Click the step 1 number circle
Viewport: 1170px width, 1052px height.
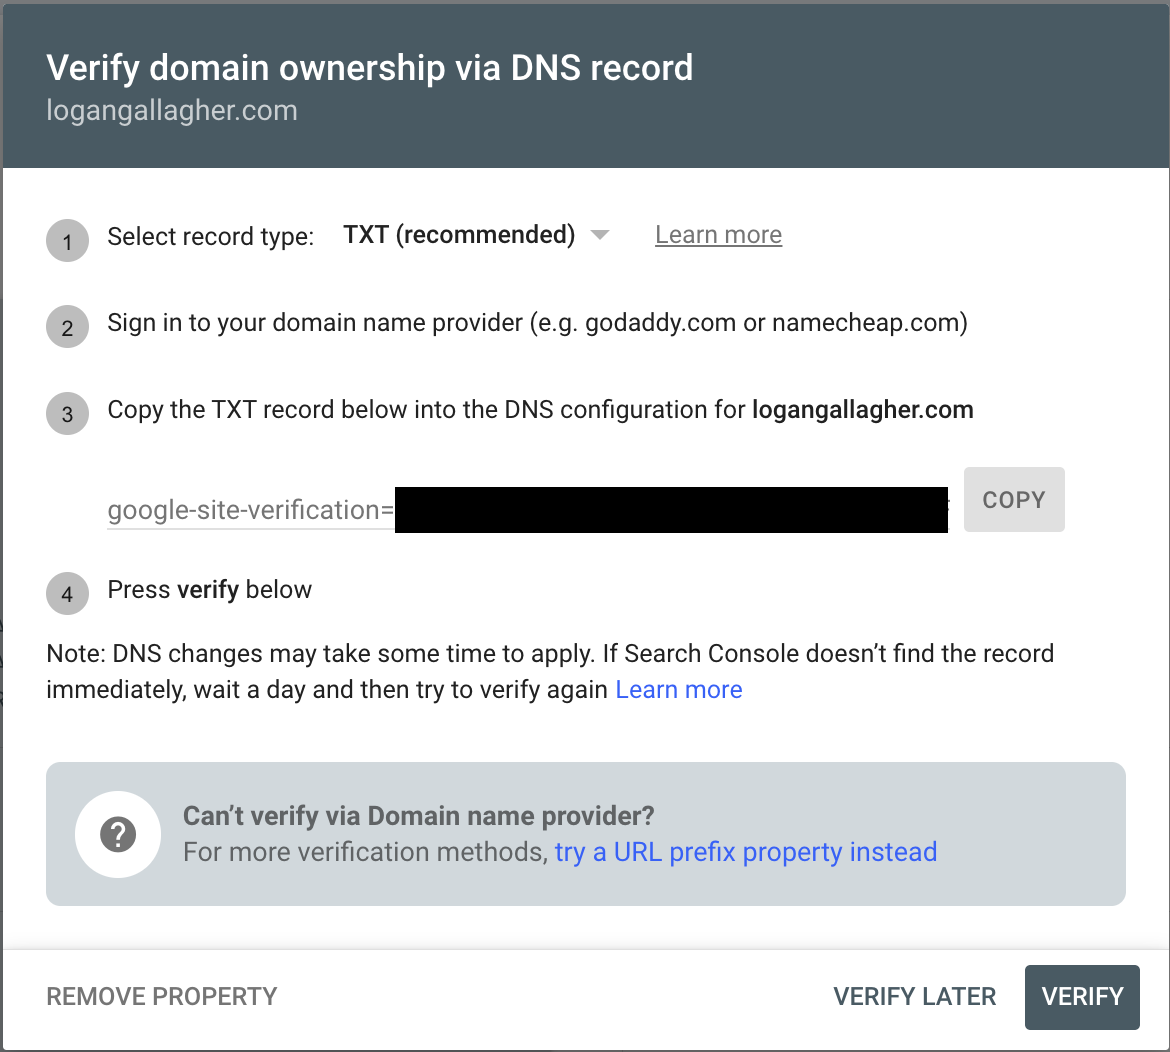pyautogui.click(x=67, y=241)
